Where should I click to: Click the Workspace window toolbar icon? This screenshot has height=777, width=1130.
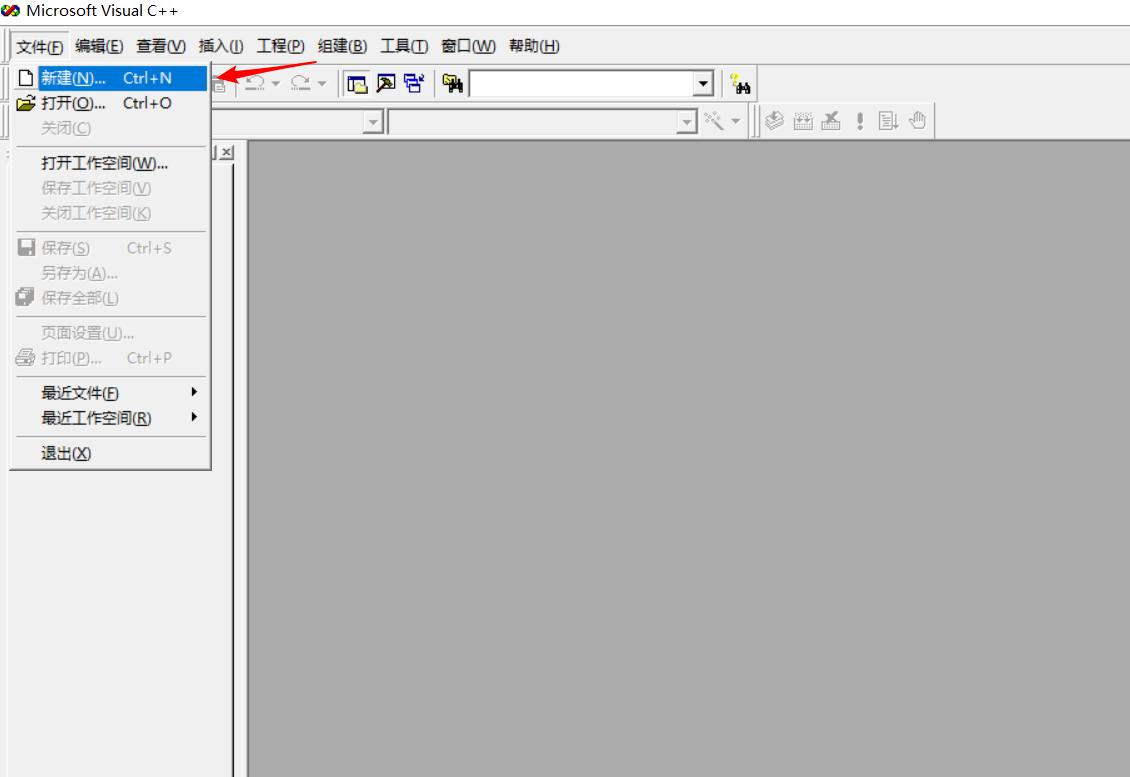click(x=357, y=84)
